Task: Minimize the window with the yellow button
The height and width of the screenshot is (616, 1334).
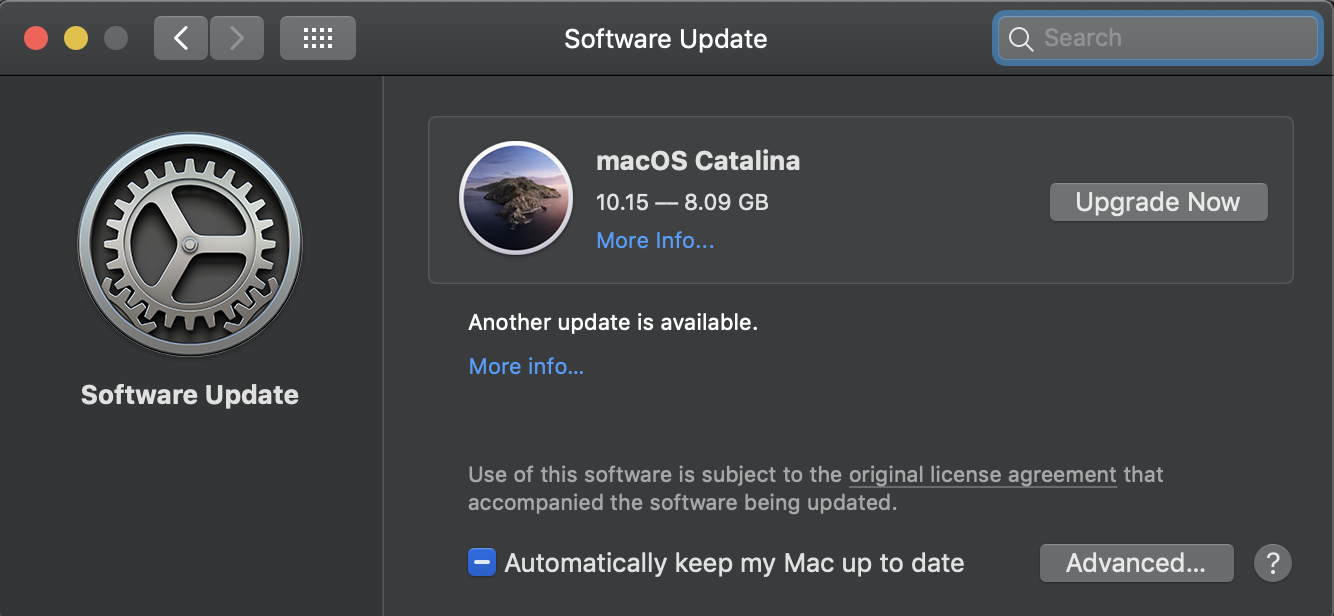Action: coord(76,39)
